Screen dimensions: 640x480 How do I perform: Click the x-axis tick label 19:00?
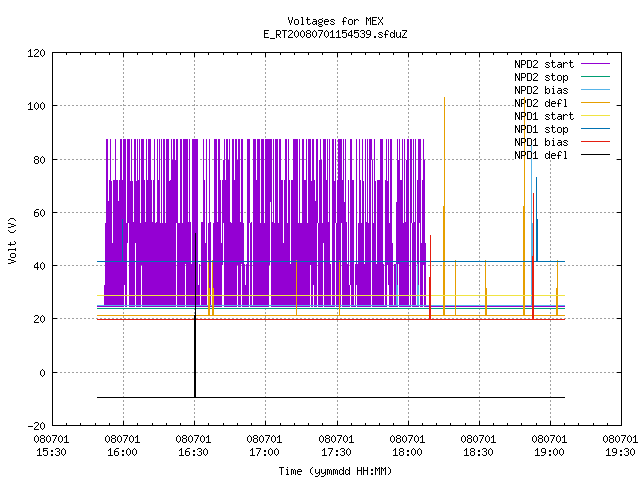tap(549, 452)
